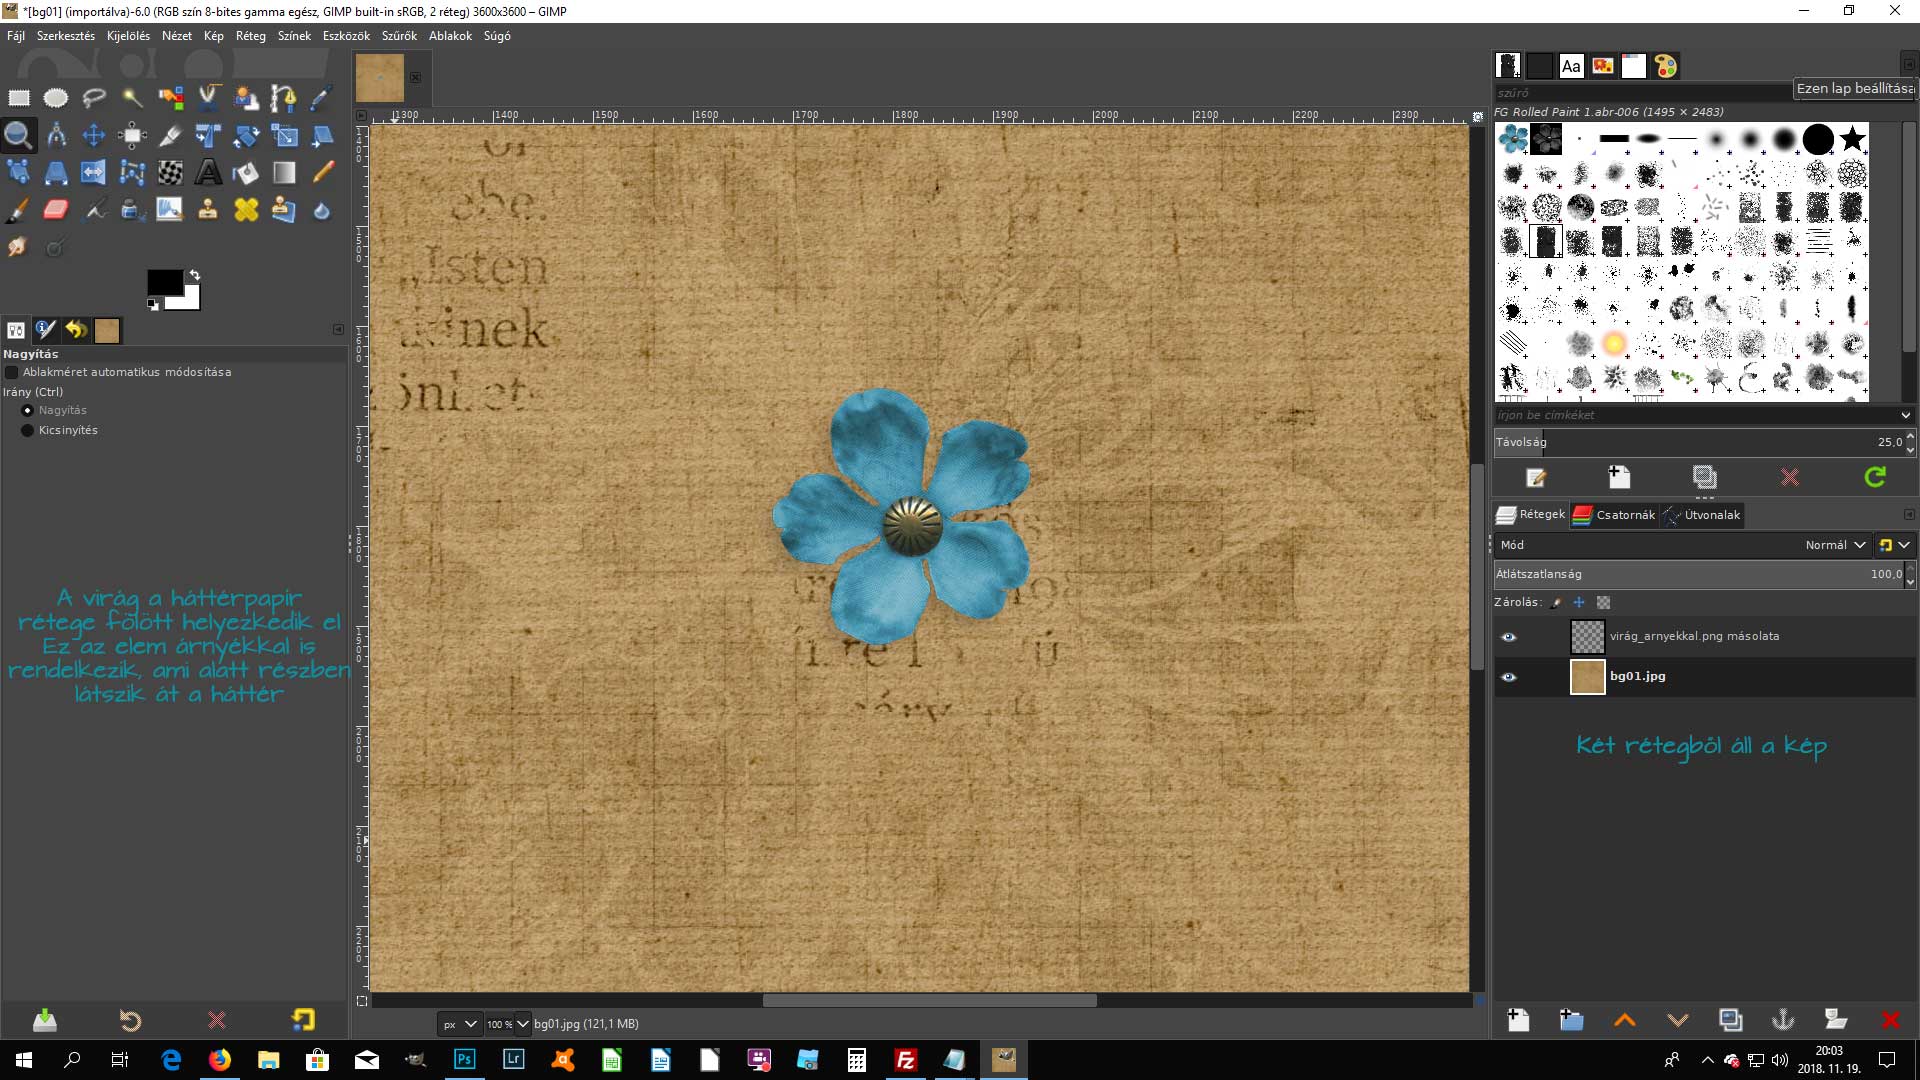Select the Text tool
Image resolution: width=1920 pixels, height=1080 pixels.
click(x=208, y=173)
